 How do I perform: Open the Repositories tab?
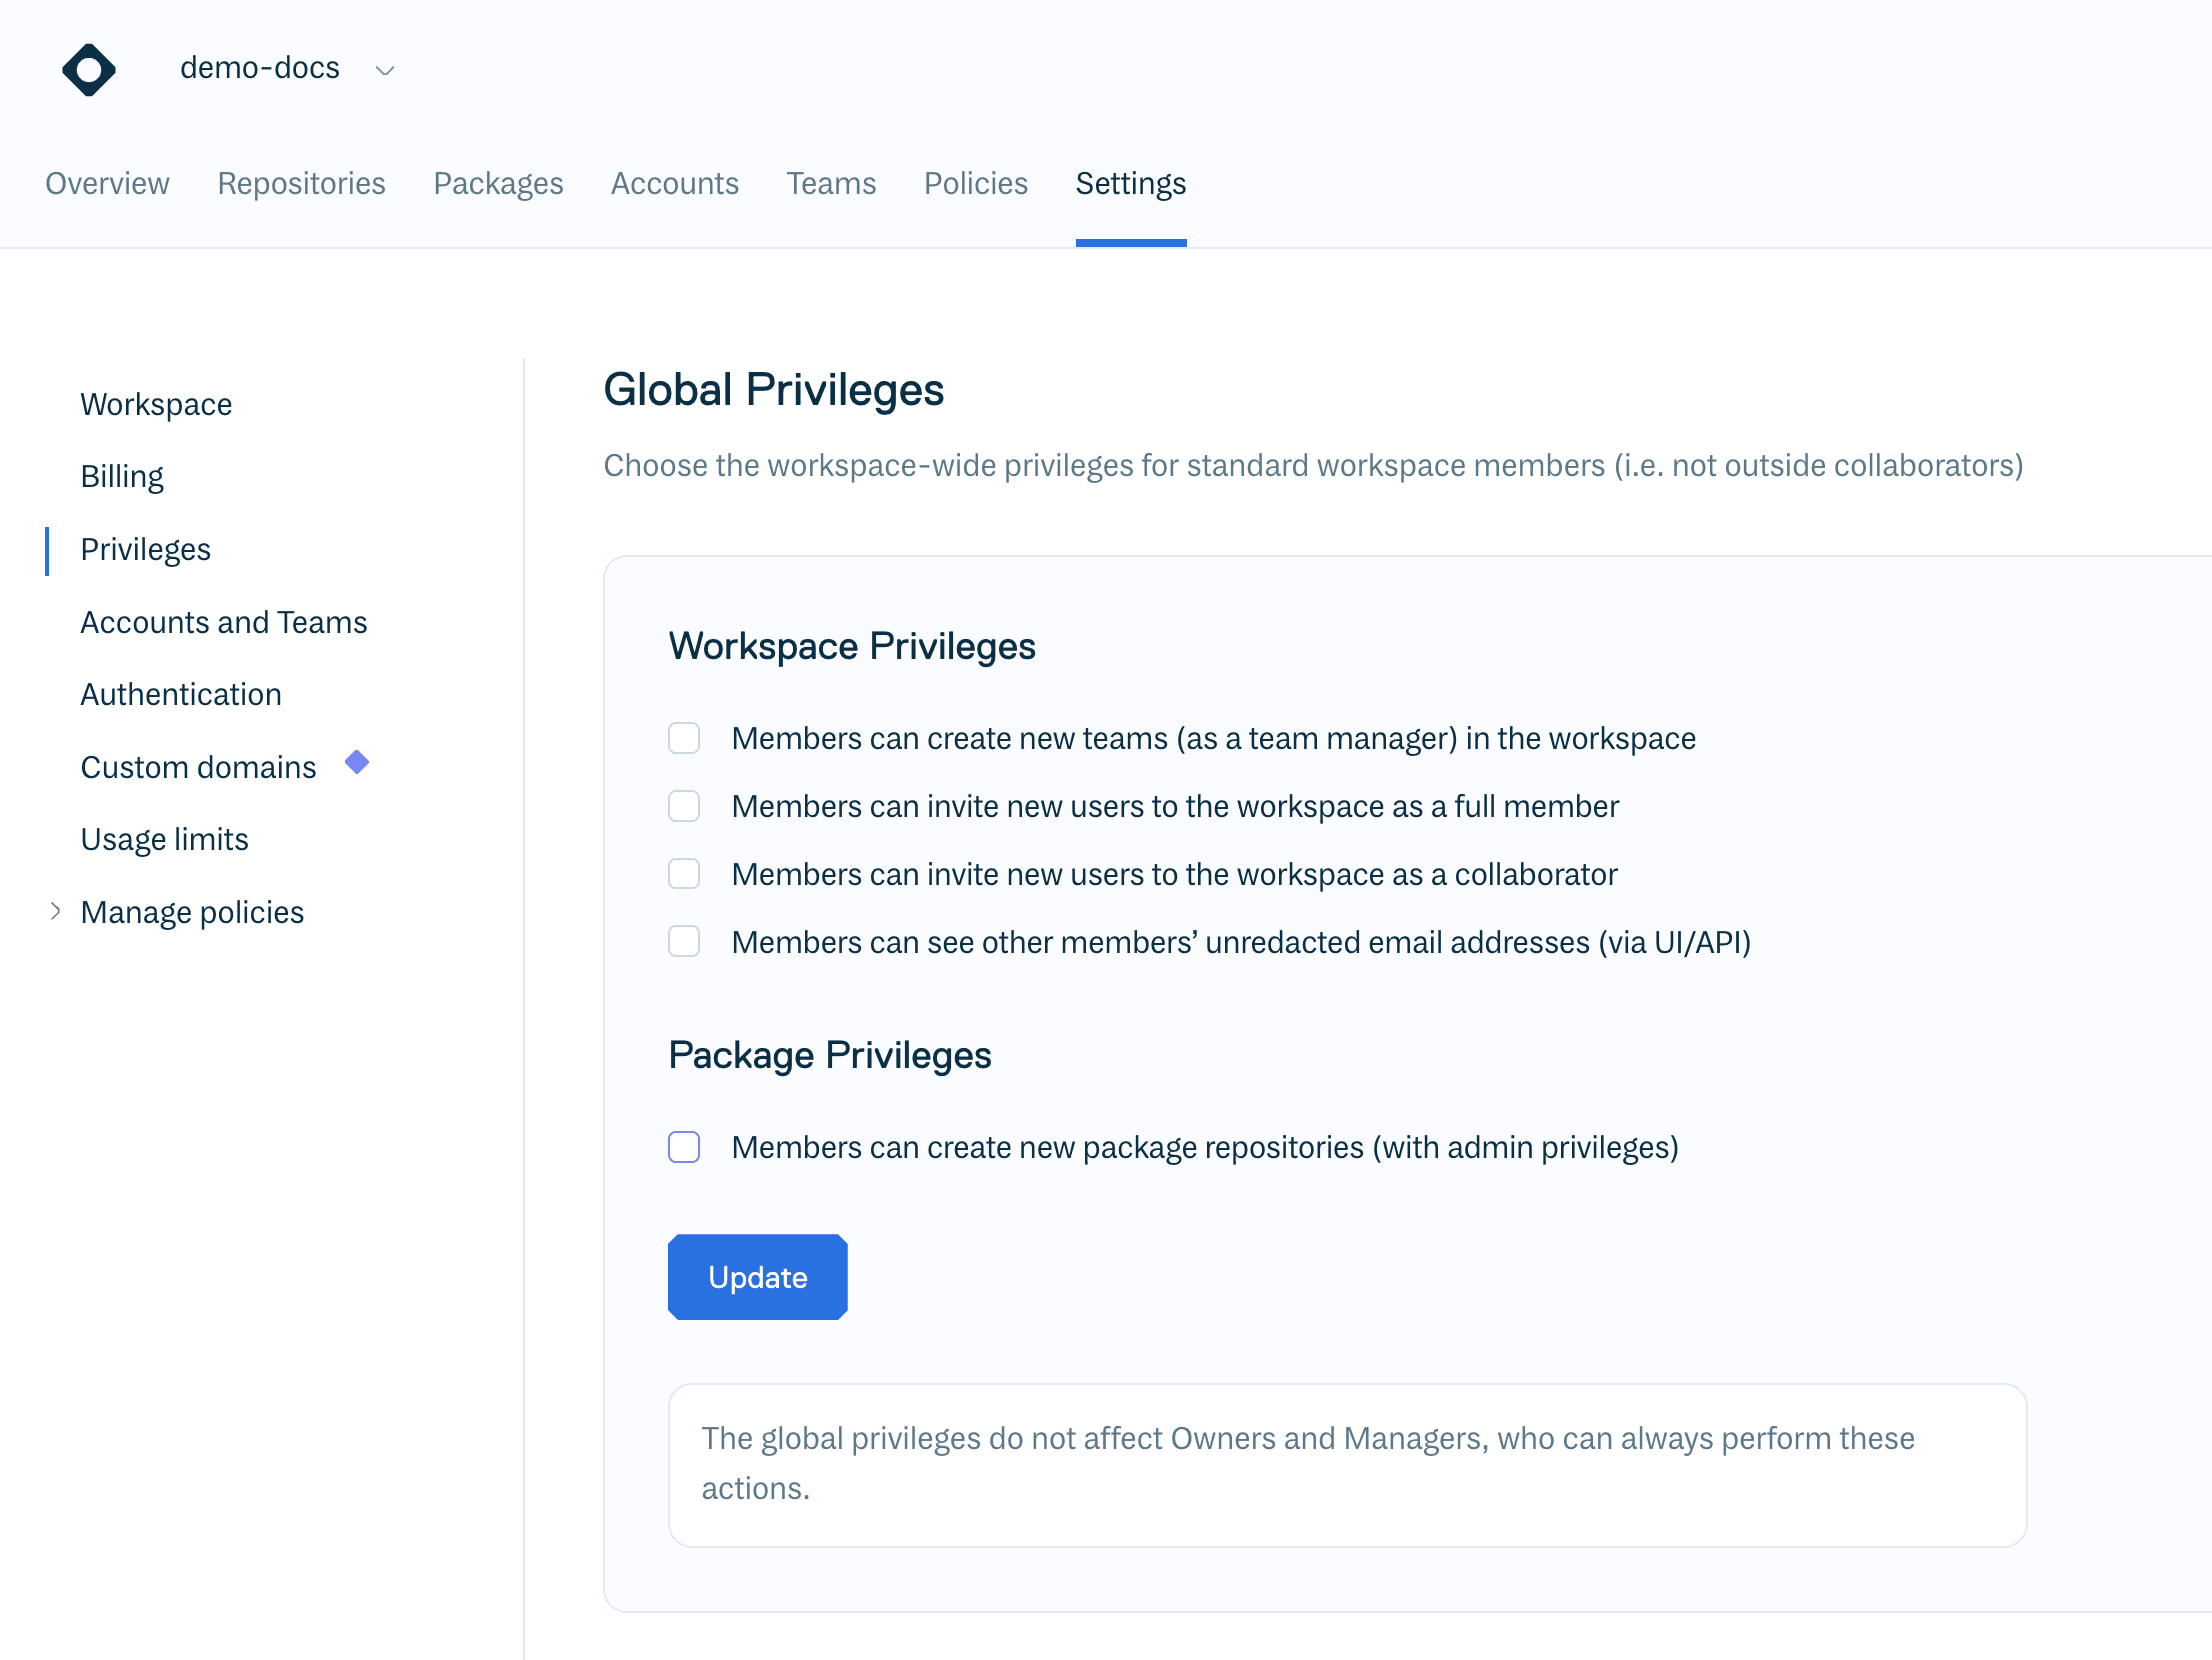301,184
